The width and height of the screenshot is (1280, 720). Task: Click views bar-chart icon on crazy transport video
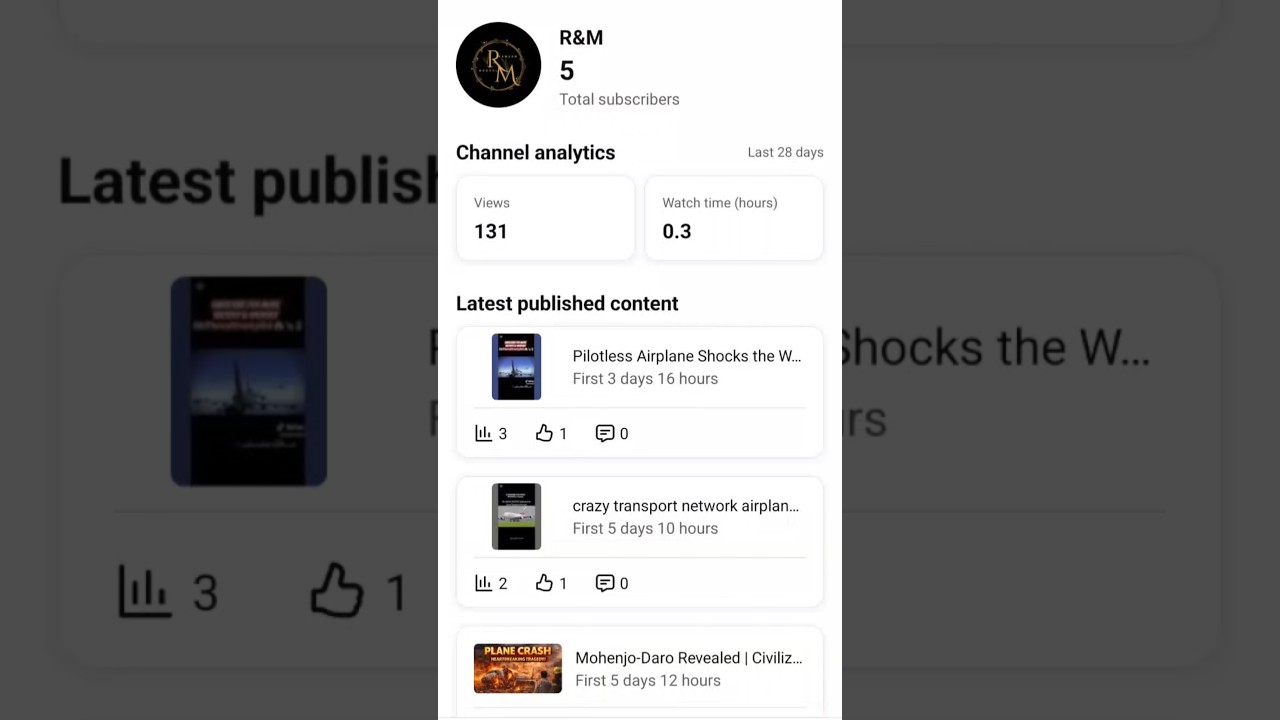483,583
